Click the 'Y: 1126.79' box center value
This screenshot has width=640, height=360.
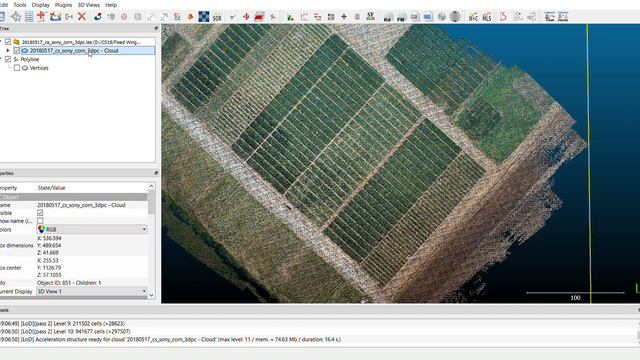pos(49,268)
